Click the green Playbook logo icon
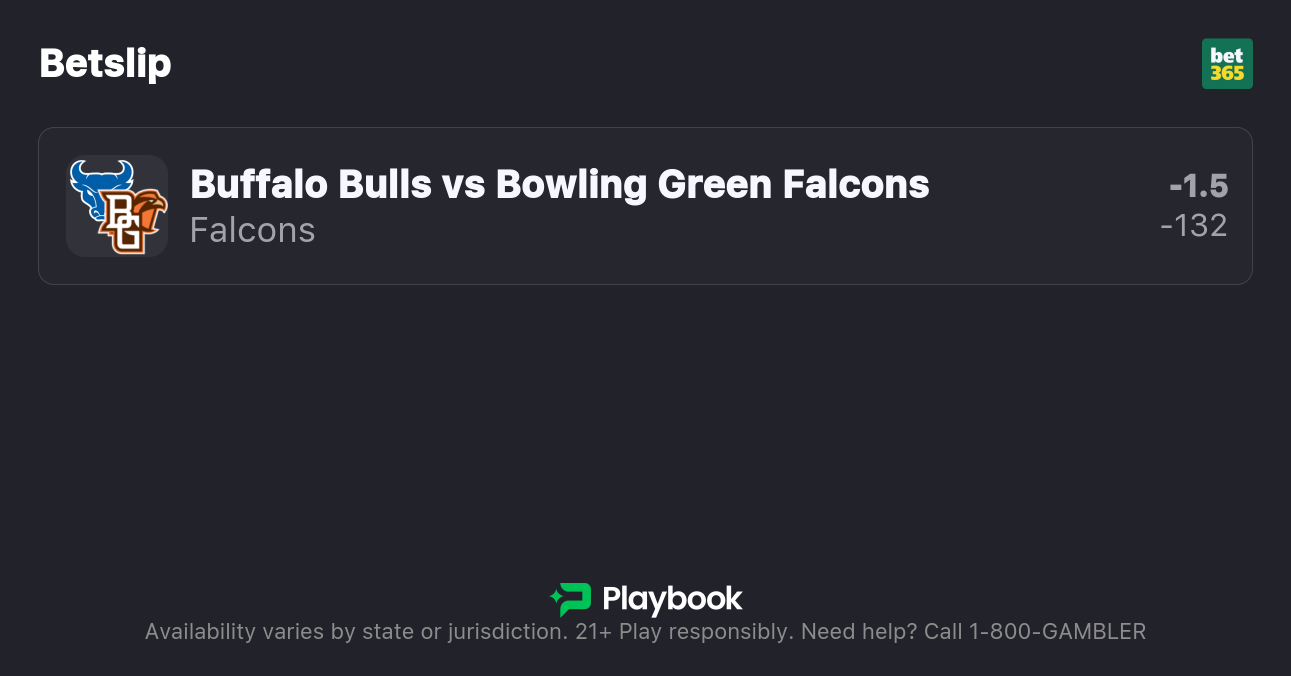Image resolution: width=1291 pixels, height=676 pixels. (571, 599)
